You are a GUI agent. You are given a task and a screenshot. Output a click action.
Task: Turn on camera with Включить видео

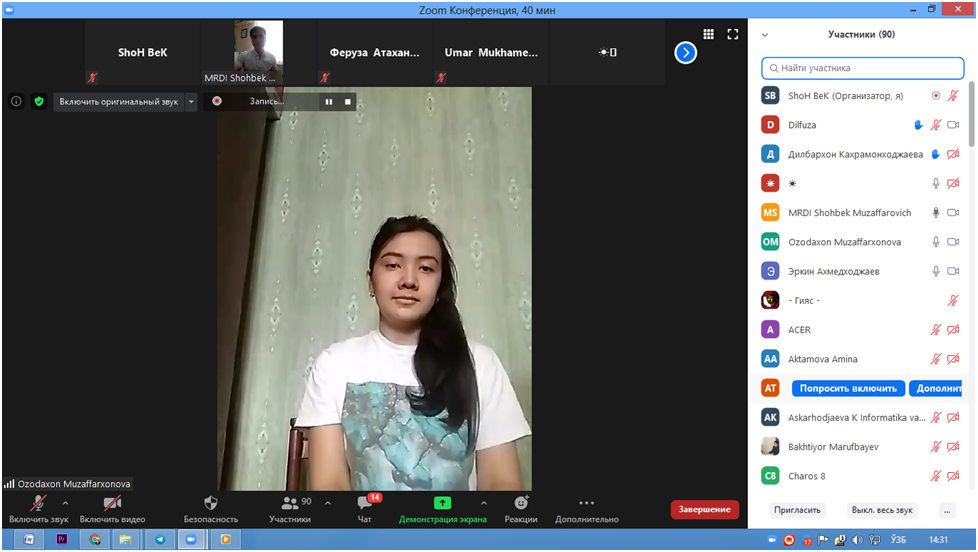112,504
